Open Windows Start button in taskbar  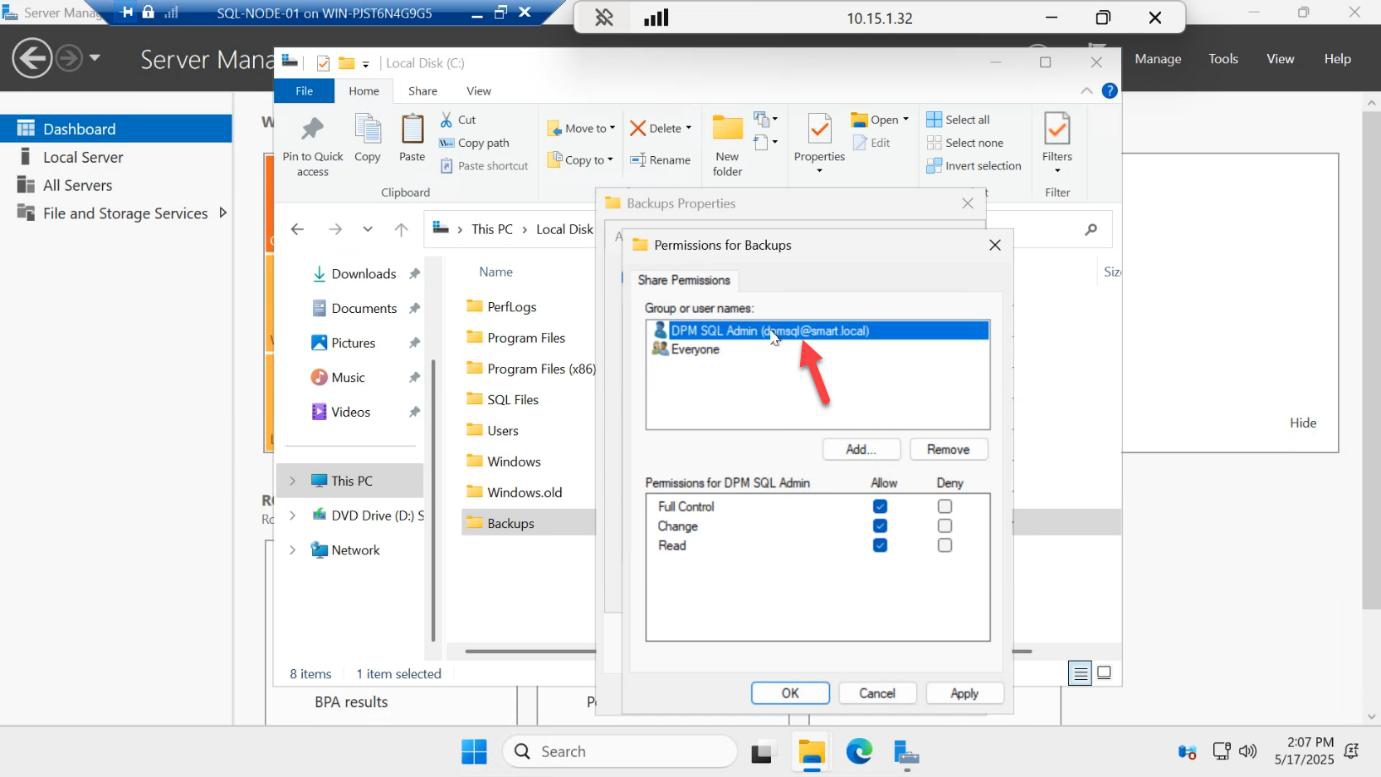[x=474, y=752]
